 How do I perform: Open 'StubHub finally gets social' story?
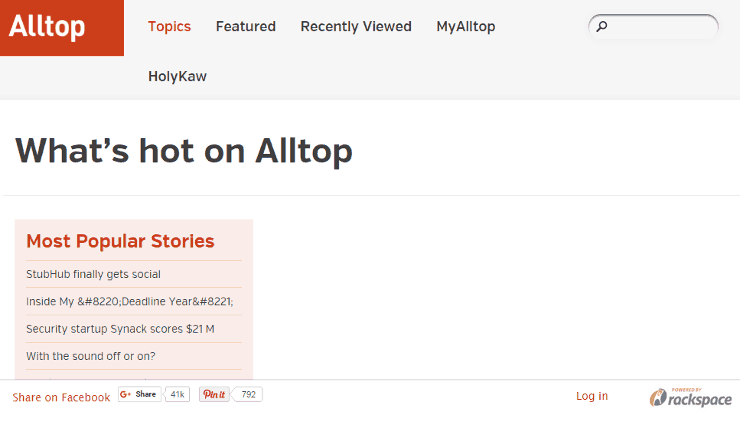(93, 274)
